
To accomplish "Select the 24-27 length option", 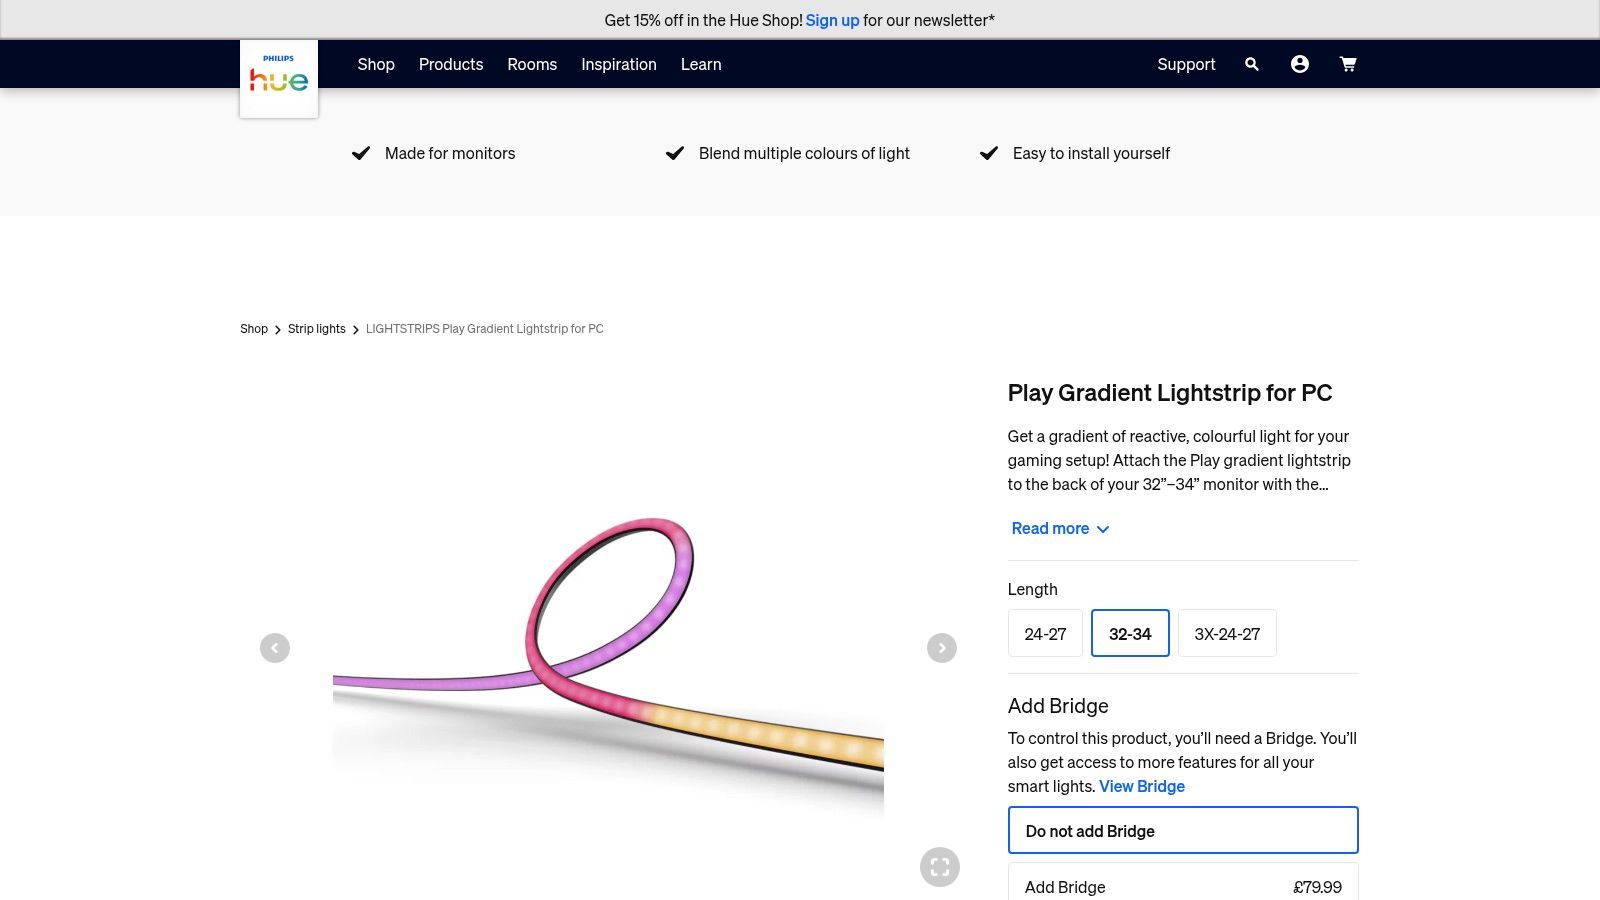I will [1045, 633].
